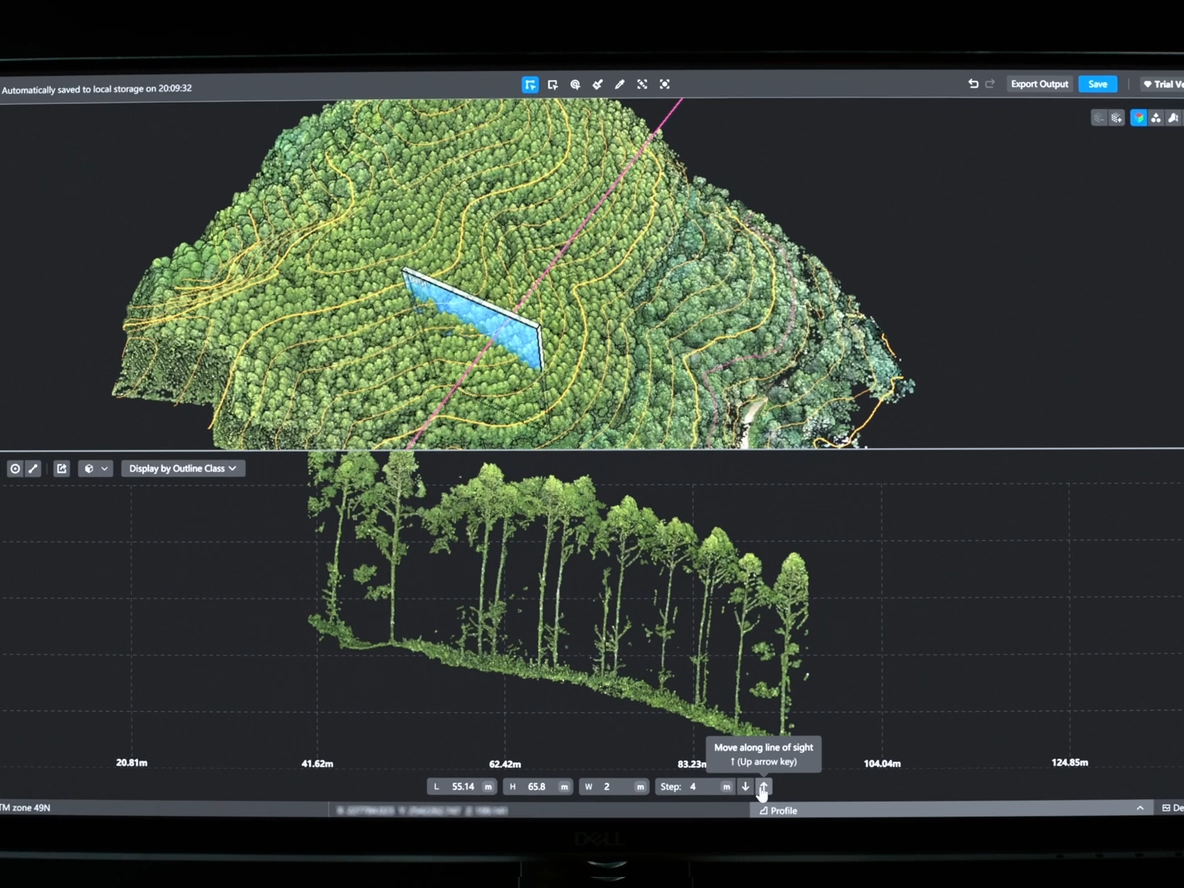Image resolution: width=1184 pixels, height=888 pixels.
Task: Open the cube view dropdown in profile toolbar
Action: tap(95, 468)
